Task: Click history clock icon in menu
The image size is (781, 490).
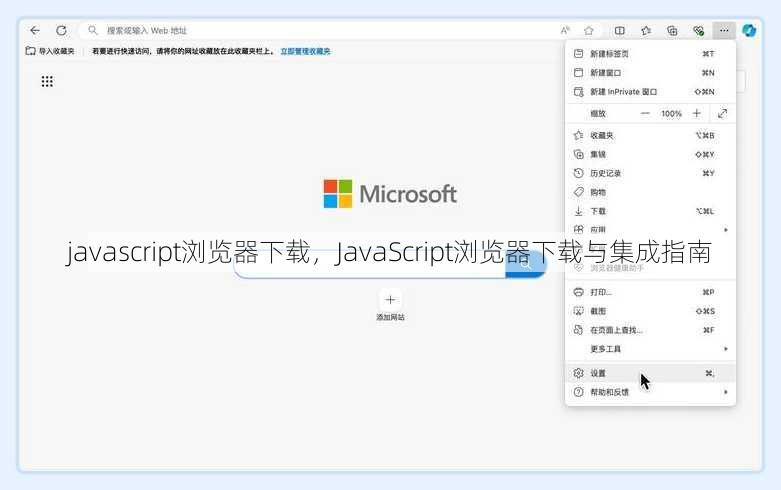Action: coord(578,173)
